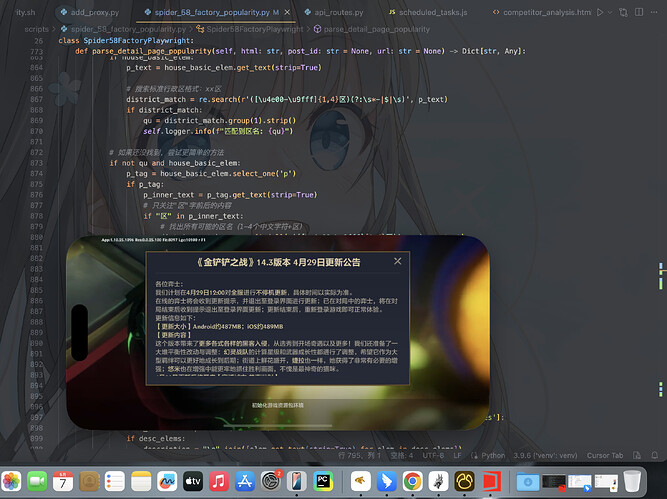Image resolution: width=667 pixels, height=499 pixels.
Task: Click the feedback icon in status bar
Action: pyautogui.click(x=637, y=455)
